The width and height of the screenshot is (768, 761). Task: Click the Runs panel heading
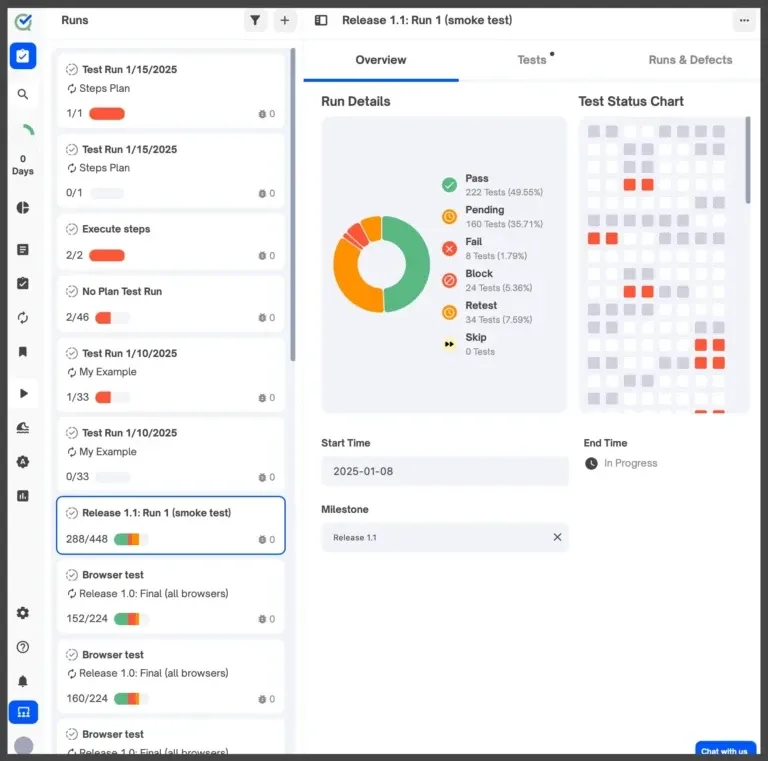tap(74, 20)
